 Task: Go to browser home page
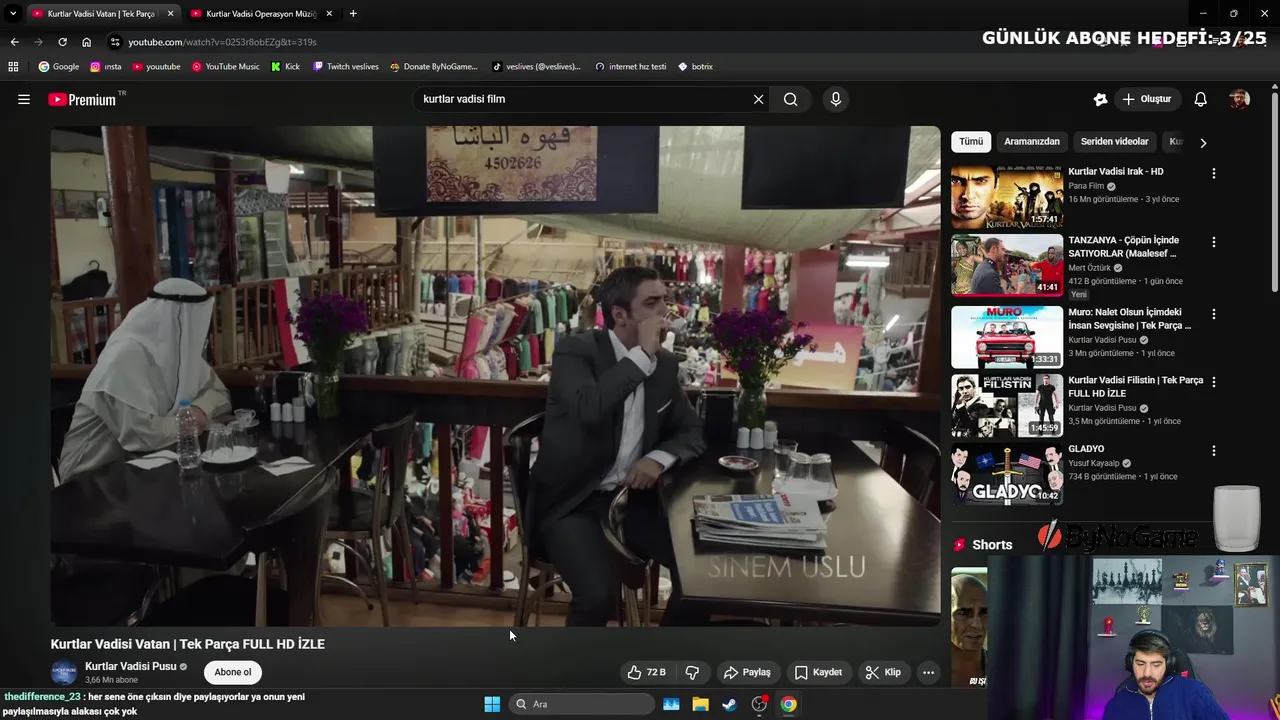pos(87,42)
